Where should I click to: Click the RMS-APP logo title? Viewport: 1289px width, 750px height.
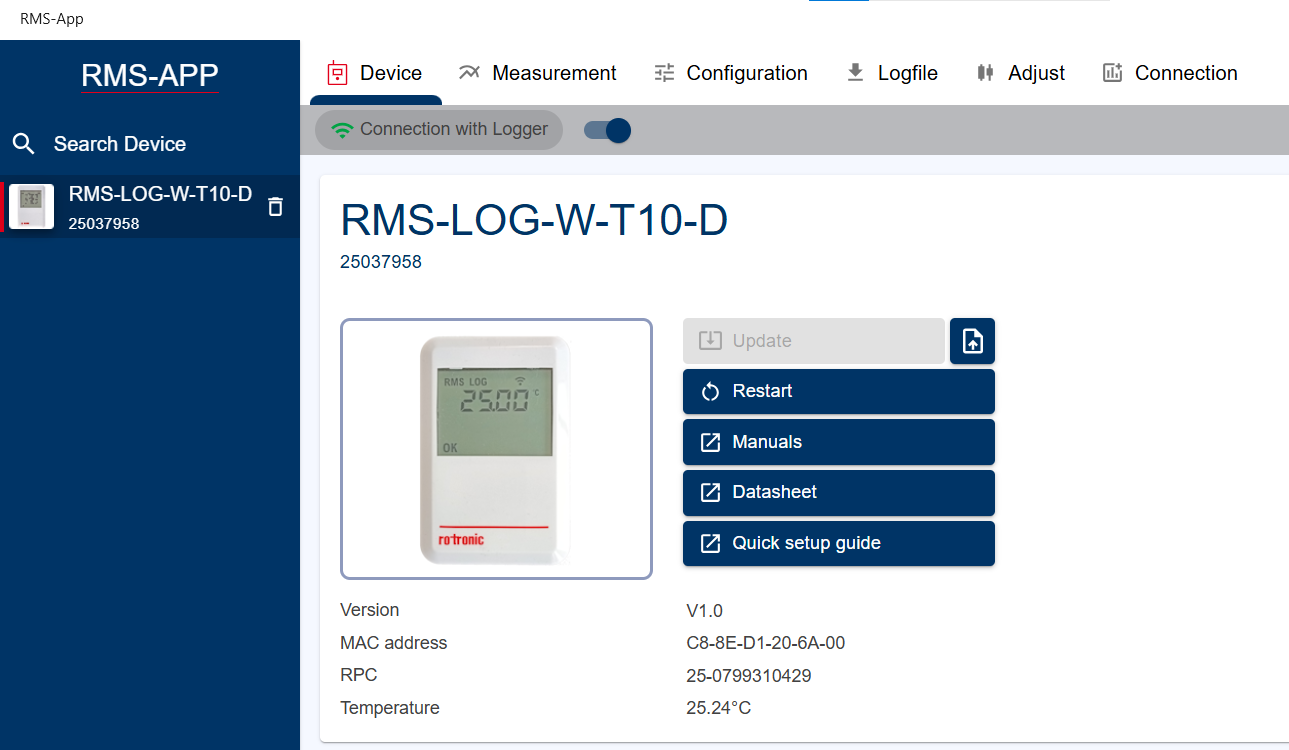coord(150,75)
